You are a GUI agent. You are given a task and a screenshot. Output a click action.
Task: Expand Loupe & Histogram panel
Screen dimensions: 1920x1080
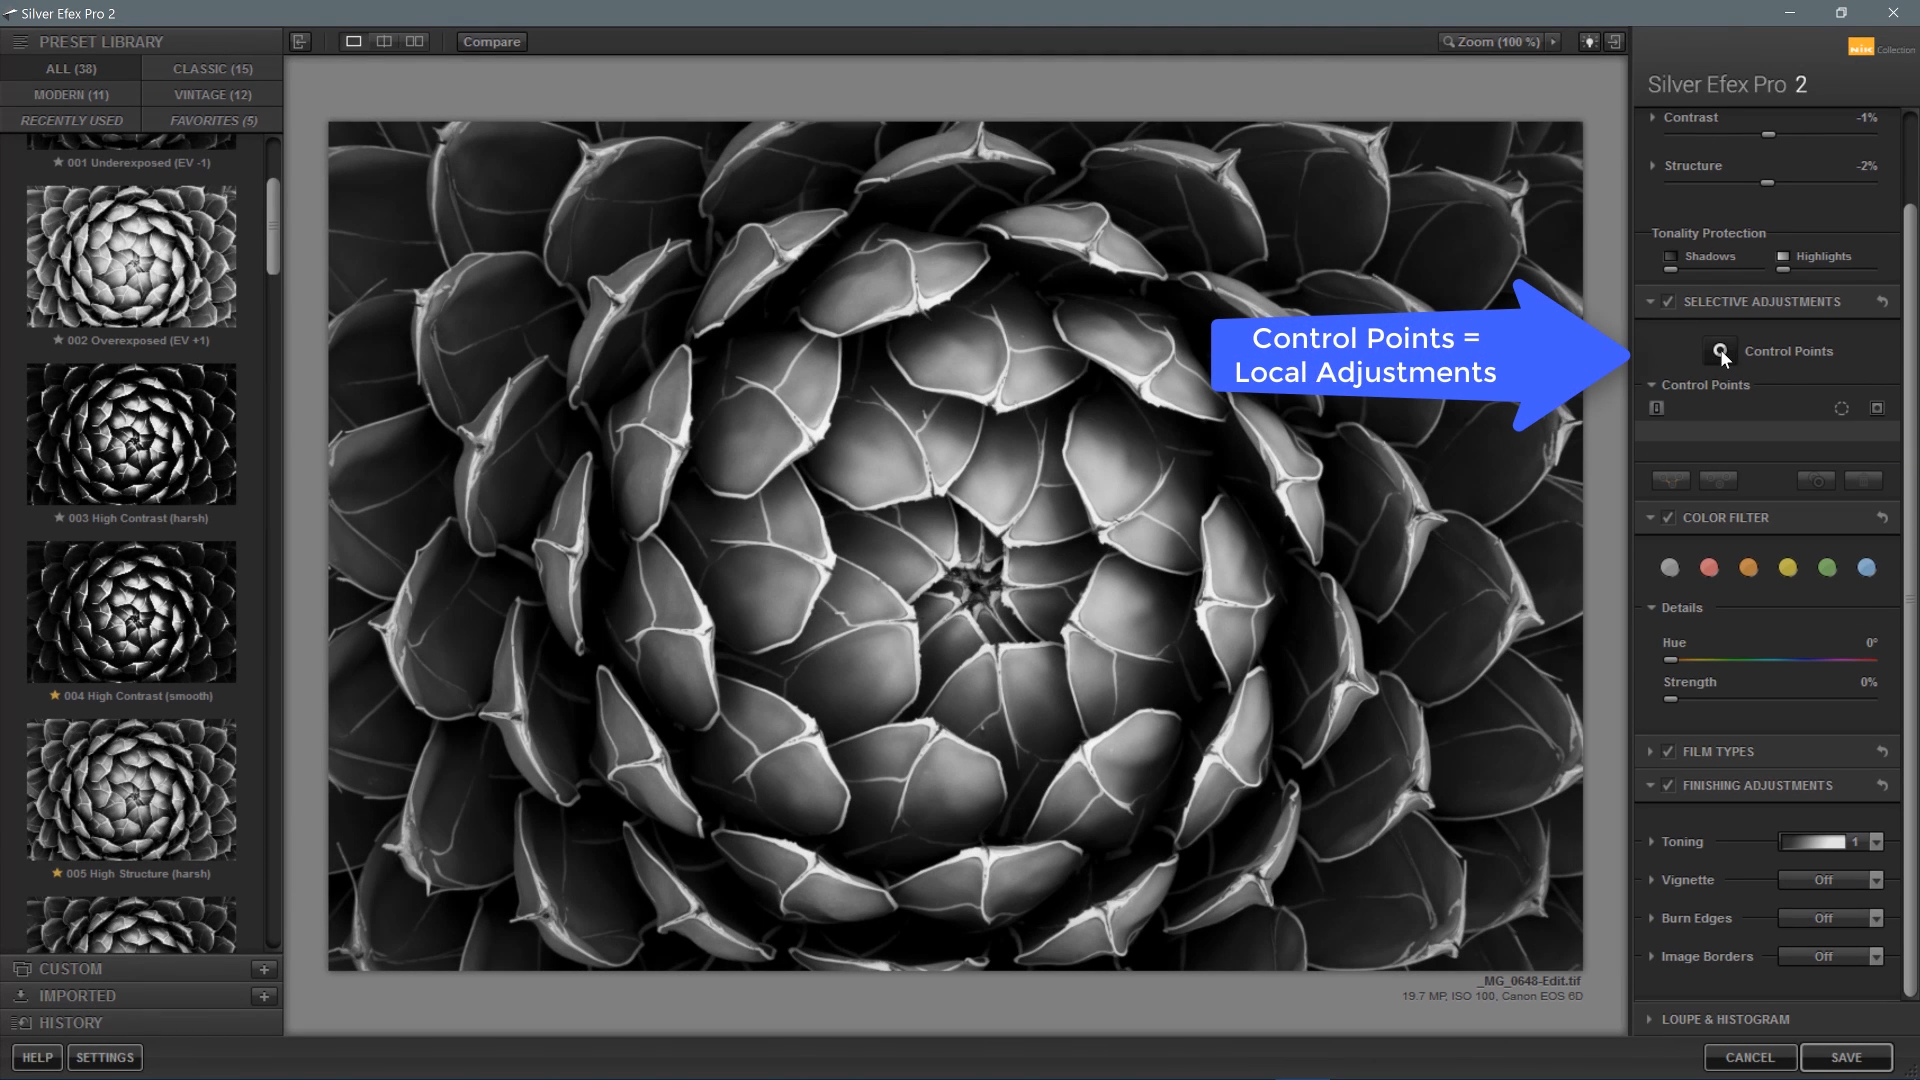point(1650,1019)
